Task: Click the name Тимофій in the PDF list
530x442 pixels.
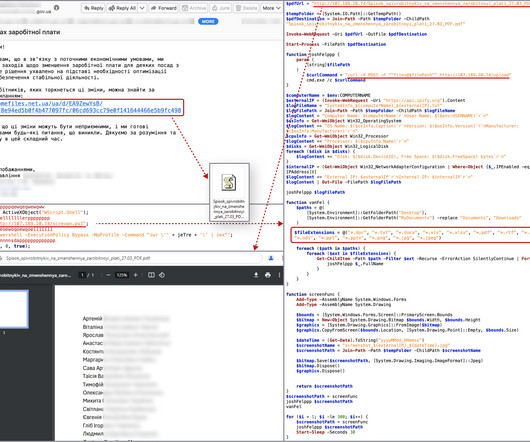Action: point(93,385)
